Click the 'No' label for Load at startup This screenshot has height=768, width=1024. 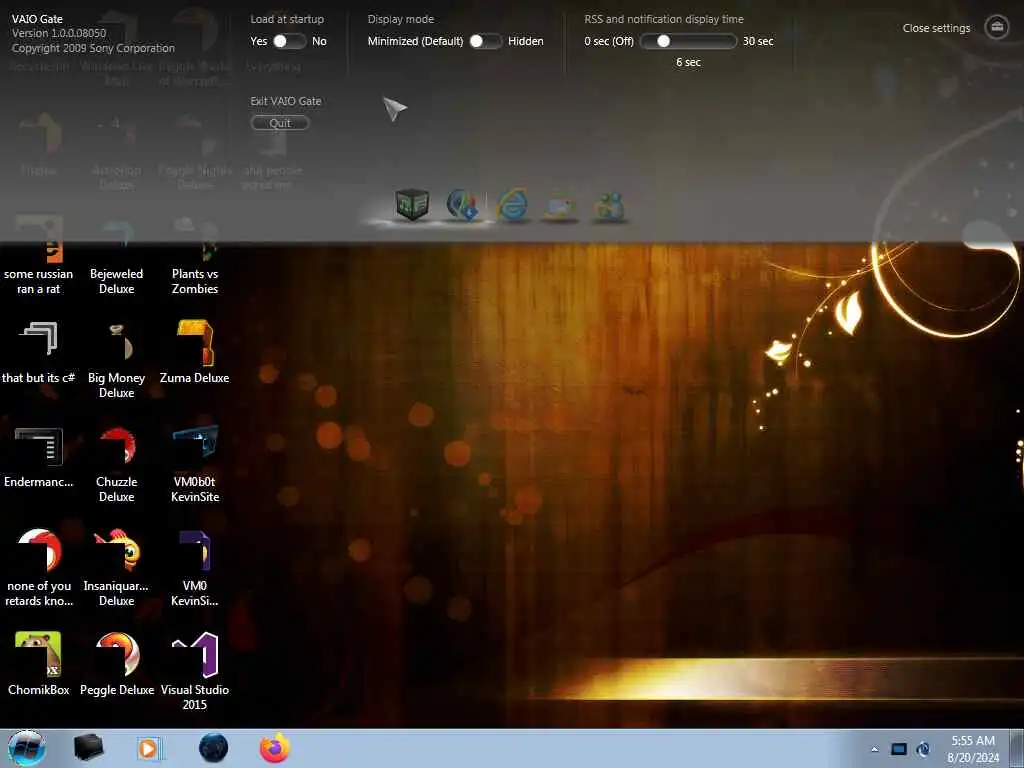[319, 41]
